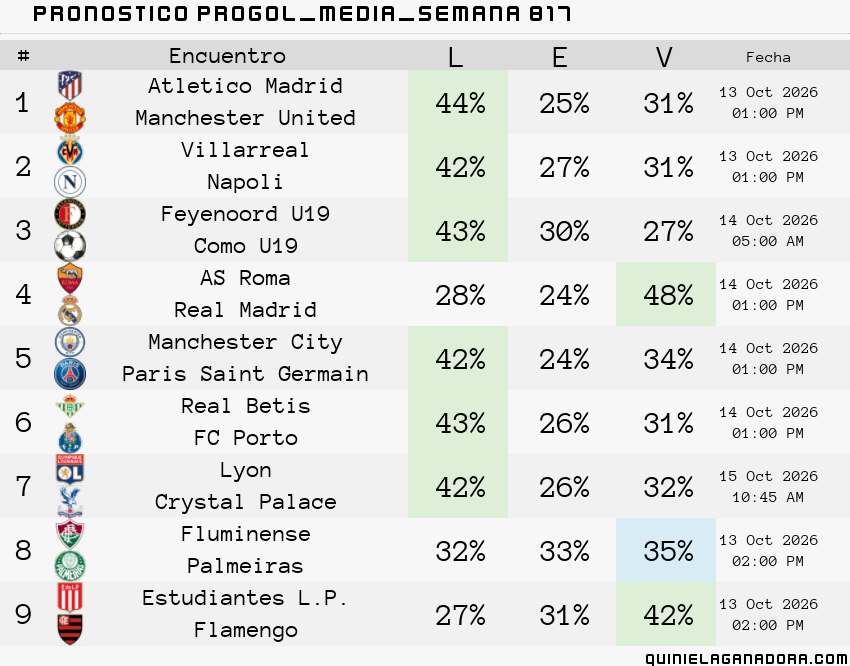Click the Atletico Madrid crest icon
Screen dimensions: 850x666
pos(70,86)
